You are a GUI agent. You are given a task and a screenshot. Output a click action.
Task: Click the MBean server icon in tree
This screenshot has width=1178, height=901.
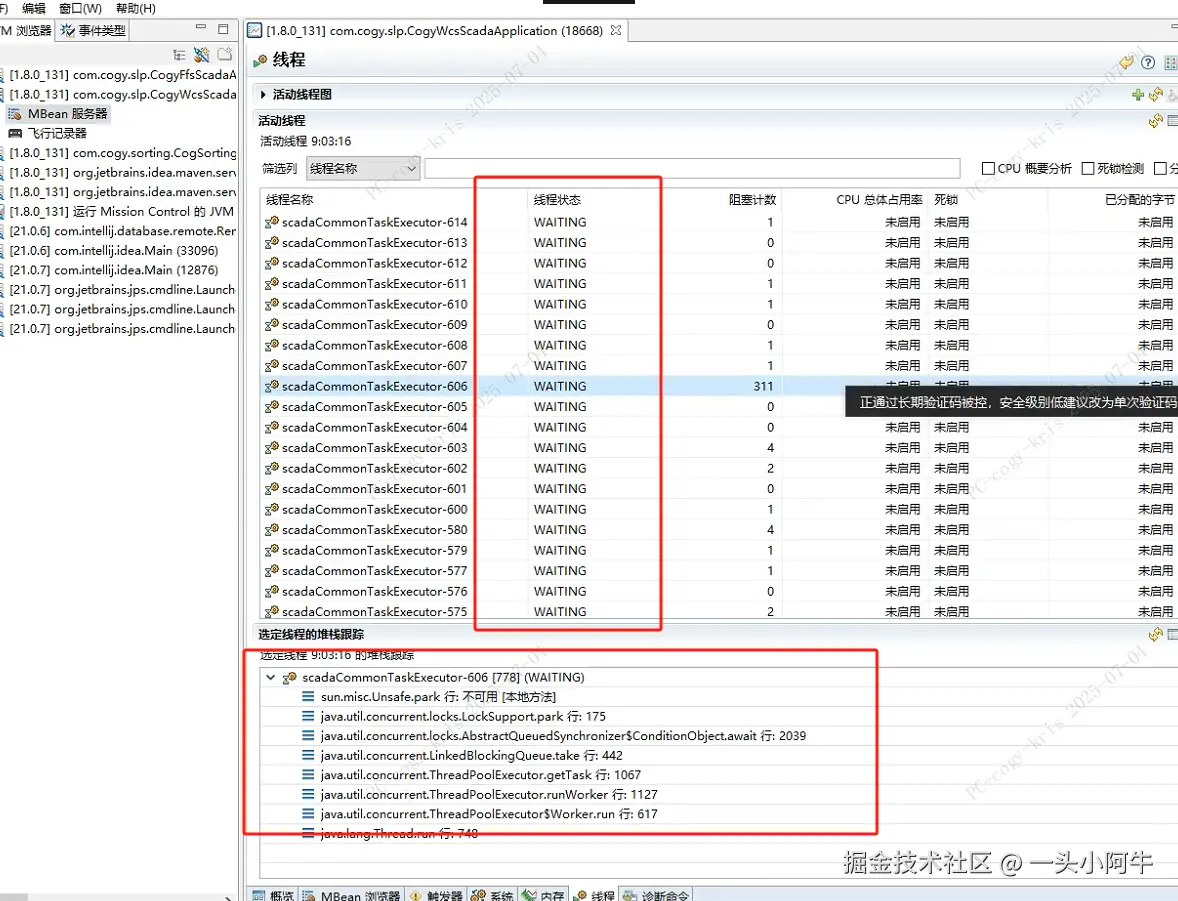pos(14,114)
